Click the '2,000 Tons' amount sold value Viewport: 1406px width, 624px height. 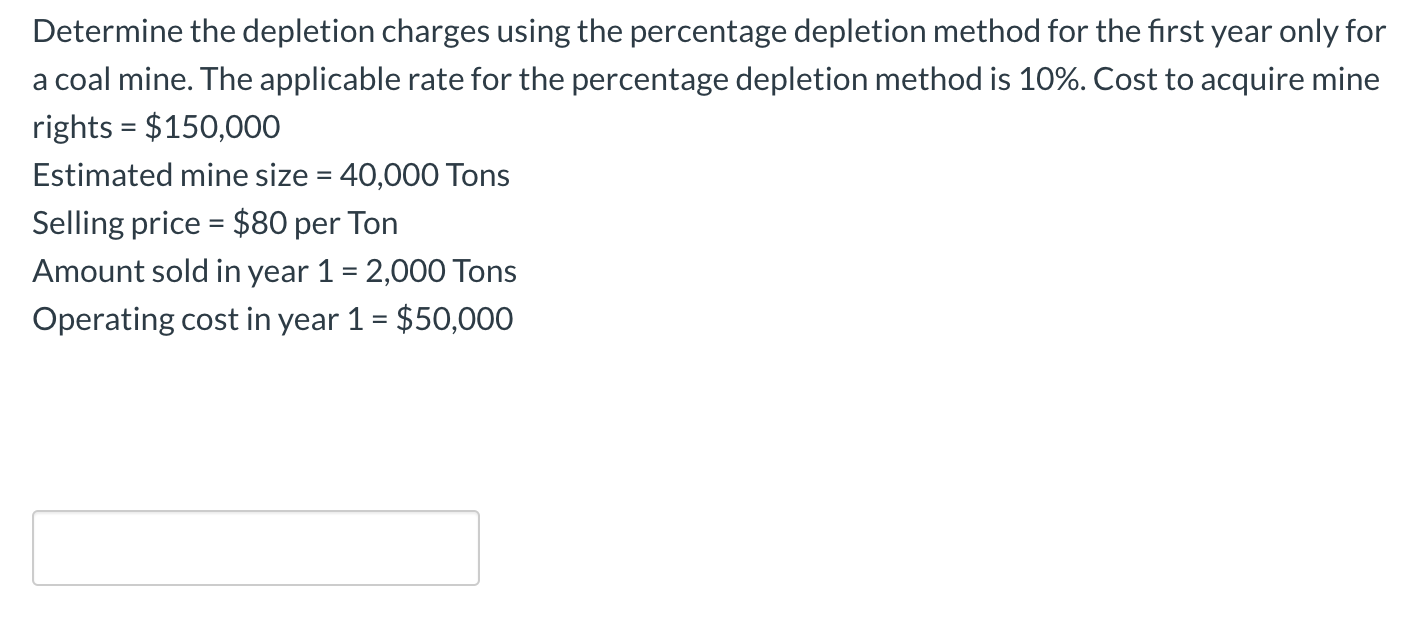coord(442,270)
